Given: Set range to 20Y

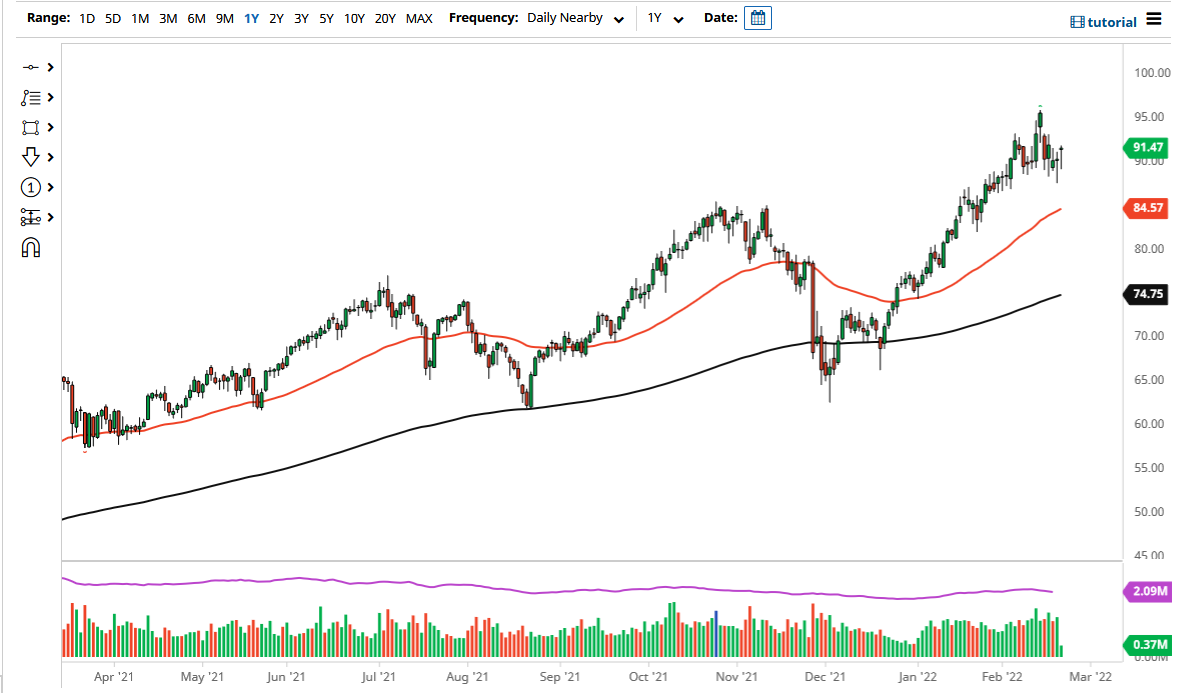Looking at the screenshot, I should click(385, 18).
